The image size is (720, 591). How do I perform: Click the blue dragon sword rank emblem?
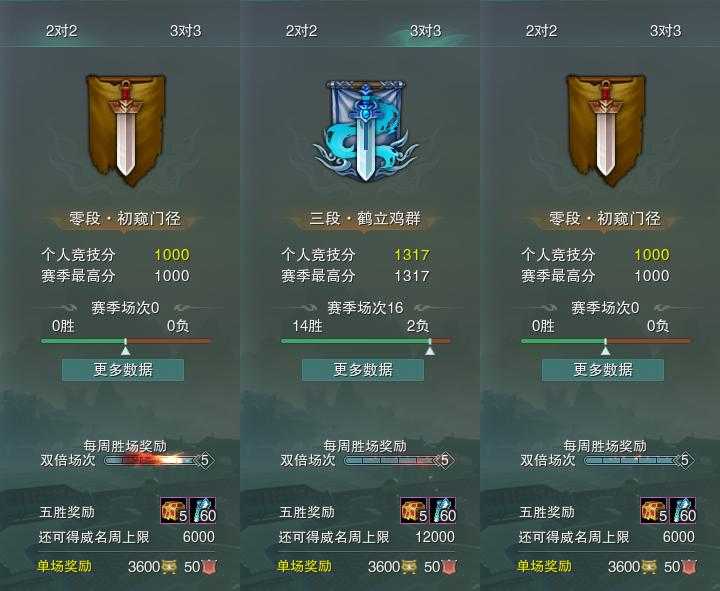366,130
